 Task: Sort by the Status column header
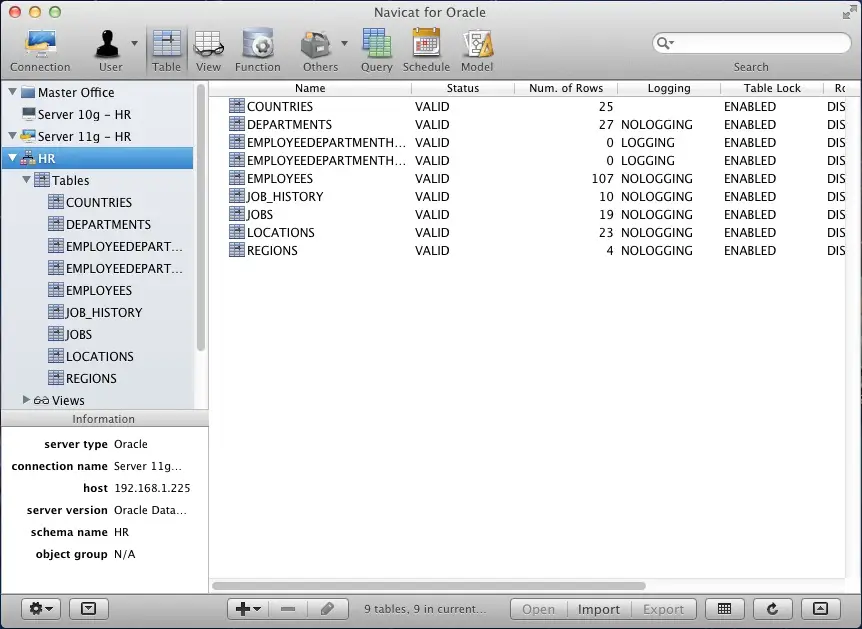[462, 88]
